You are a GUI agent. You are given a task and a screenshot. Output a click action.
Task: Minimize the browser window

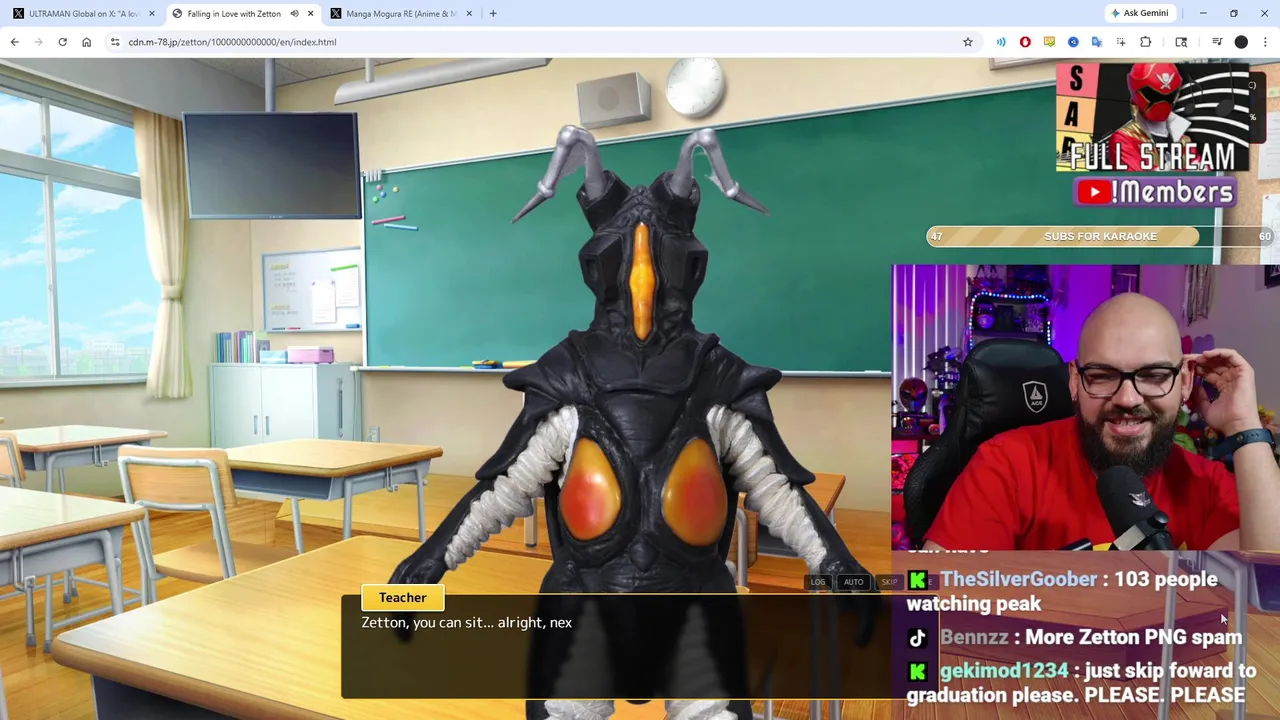click(1203, 13)
